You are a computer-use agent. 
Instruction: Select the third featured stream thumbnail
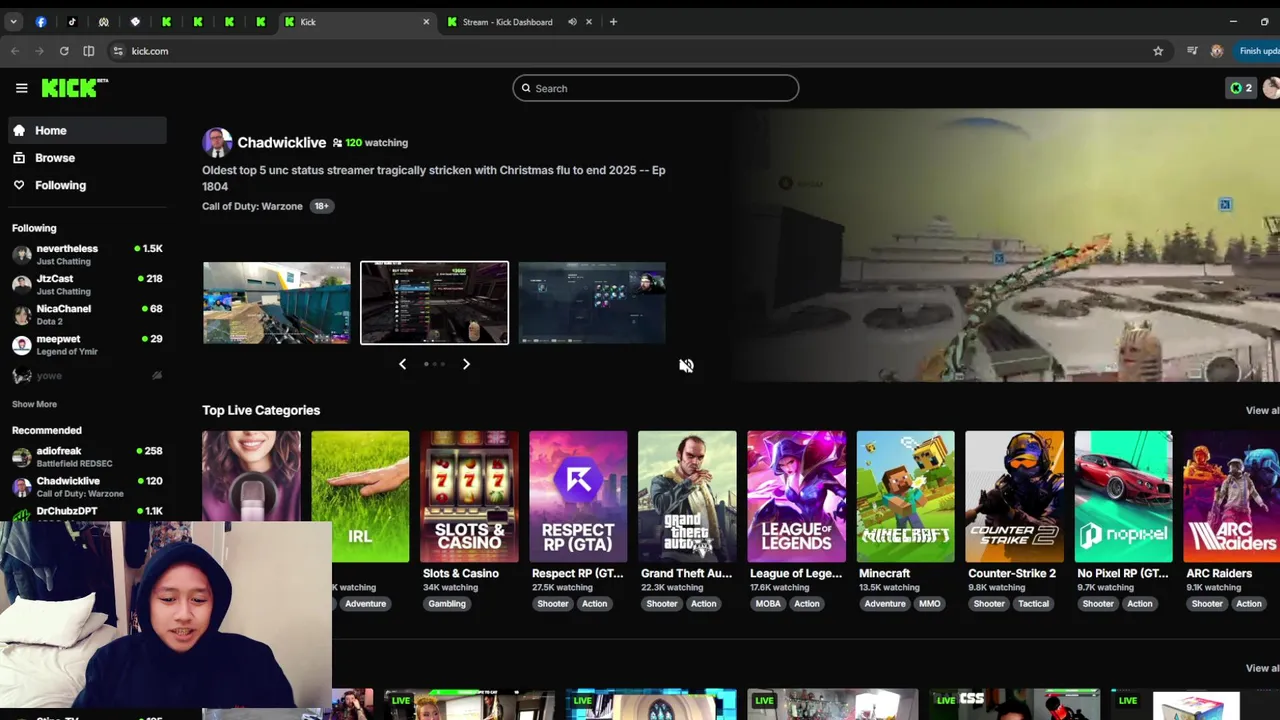(x=592, y=303)
